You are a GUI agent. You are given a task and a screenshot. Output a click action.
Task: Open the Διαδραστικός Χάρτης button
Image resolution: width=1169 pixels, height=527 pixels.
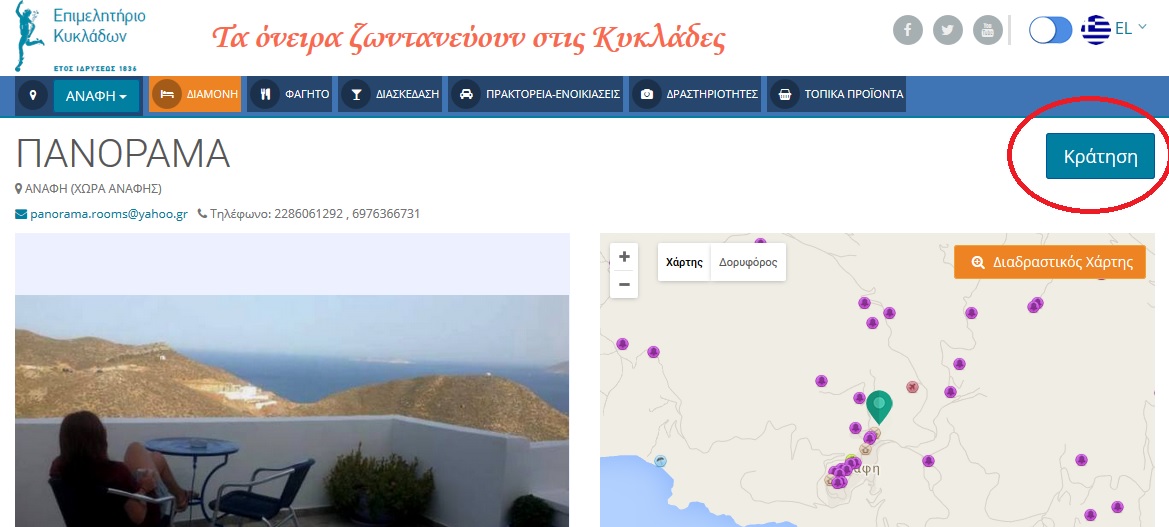[x=1050, y=262]
